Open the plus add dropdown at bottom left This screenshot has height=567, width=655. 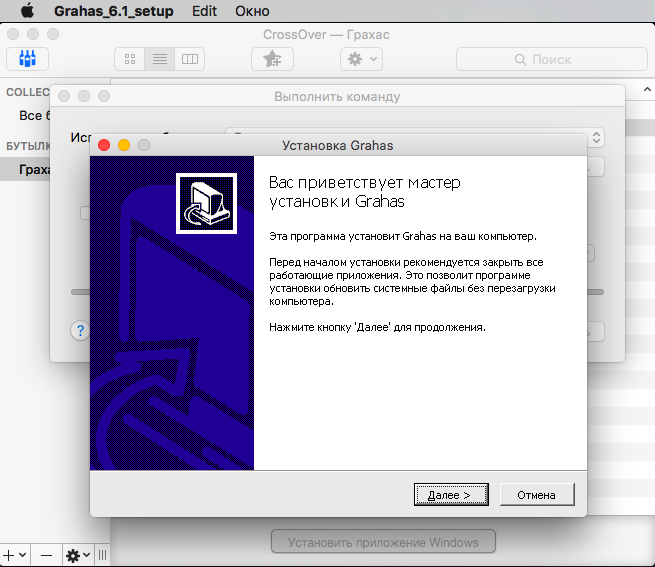(15, 555)
